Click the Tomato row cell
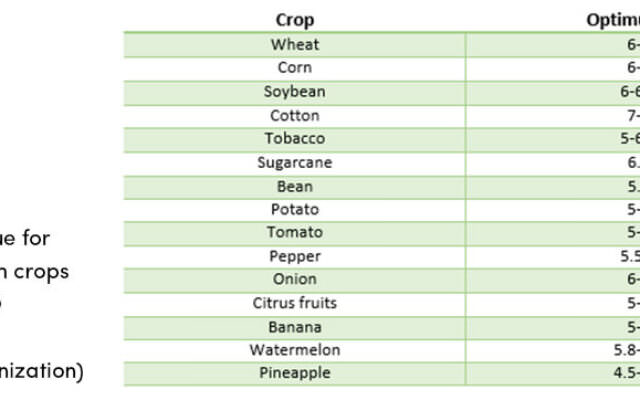Image resolution: width=640 pixels, height=400 pixels. [x=295, y=232]
